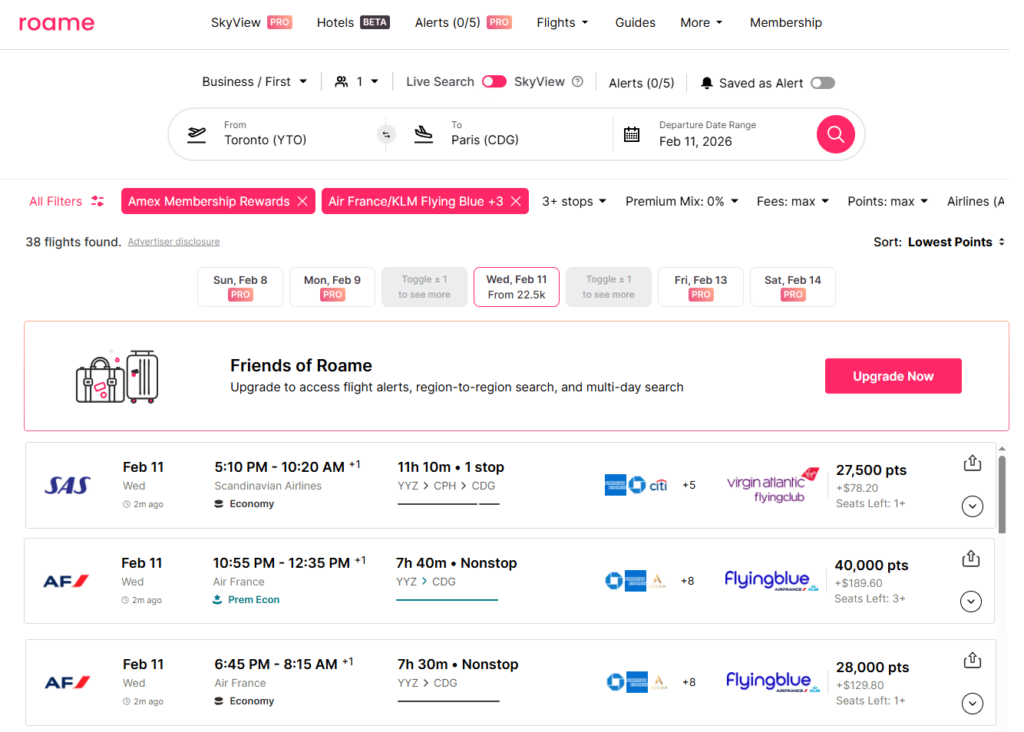The image size is (1024, 732).
Task: Share the SAS flight using its export icon
Action: [971, 463]
